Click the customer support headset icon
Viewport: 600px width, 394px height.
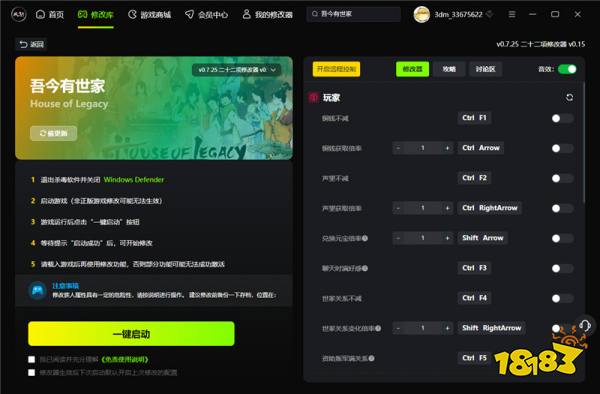(585, 326)
